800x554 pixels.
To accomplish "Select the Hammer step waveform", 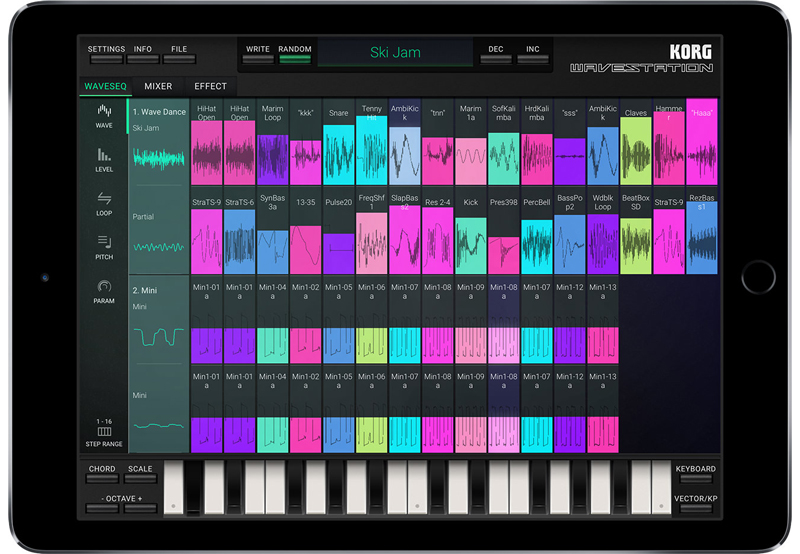I will tap(669, 142).
